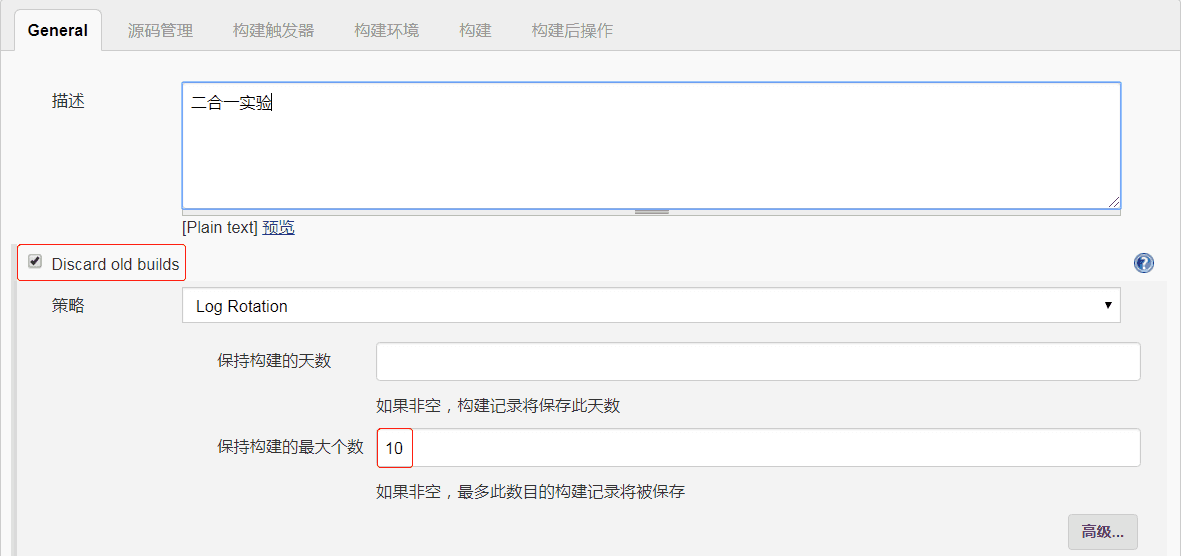
Task: Grab the description textarea resize handle
Action: (652, 212)
